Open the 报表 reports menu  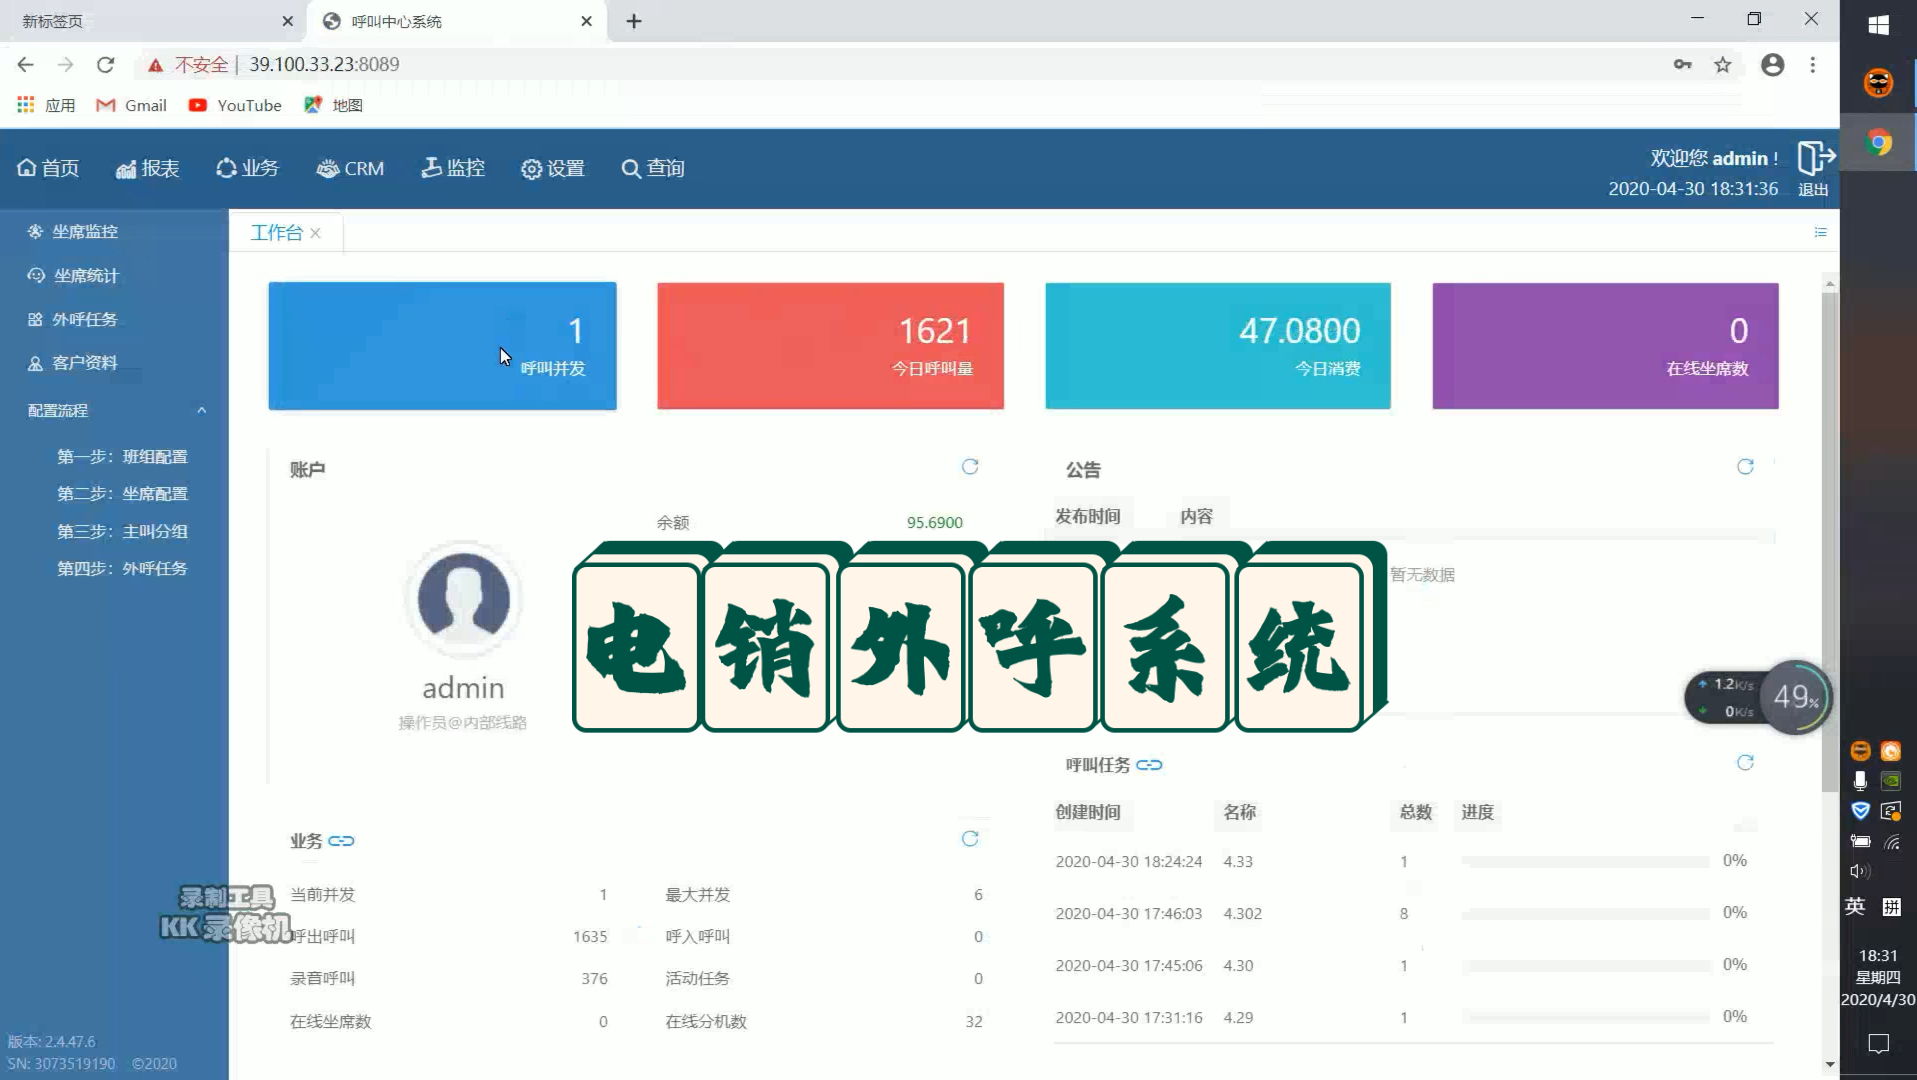147,168
